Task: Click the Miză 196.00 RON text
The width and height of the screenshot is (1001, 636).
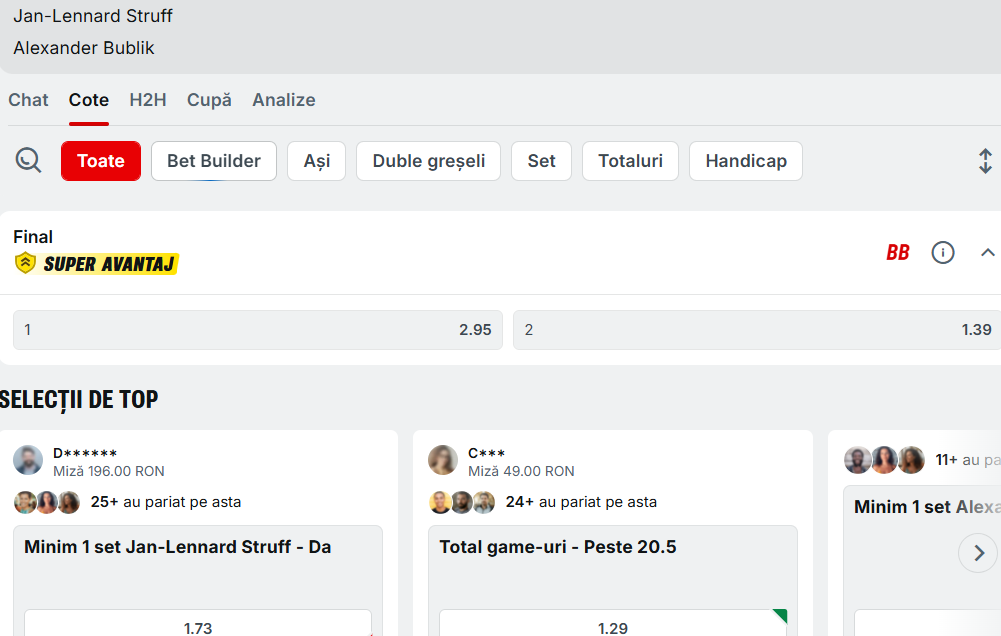Action: (x=109, y=471)
